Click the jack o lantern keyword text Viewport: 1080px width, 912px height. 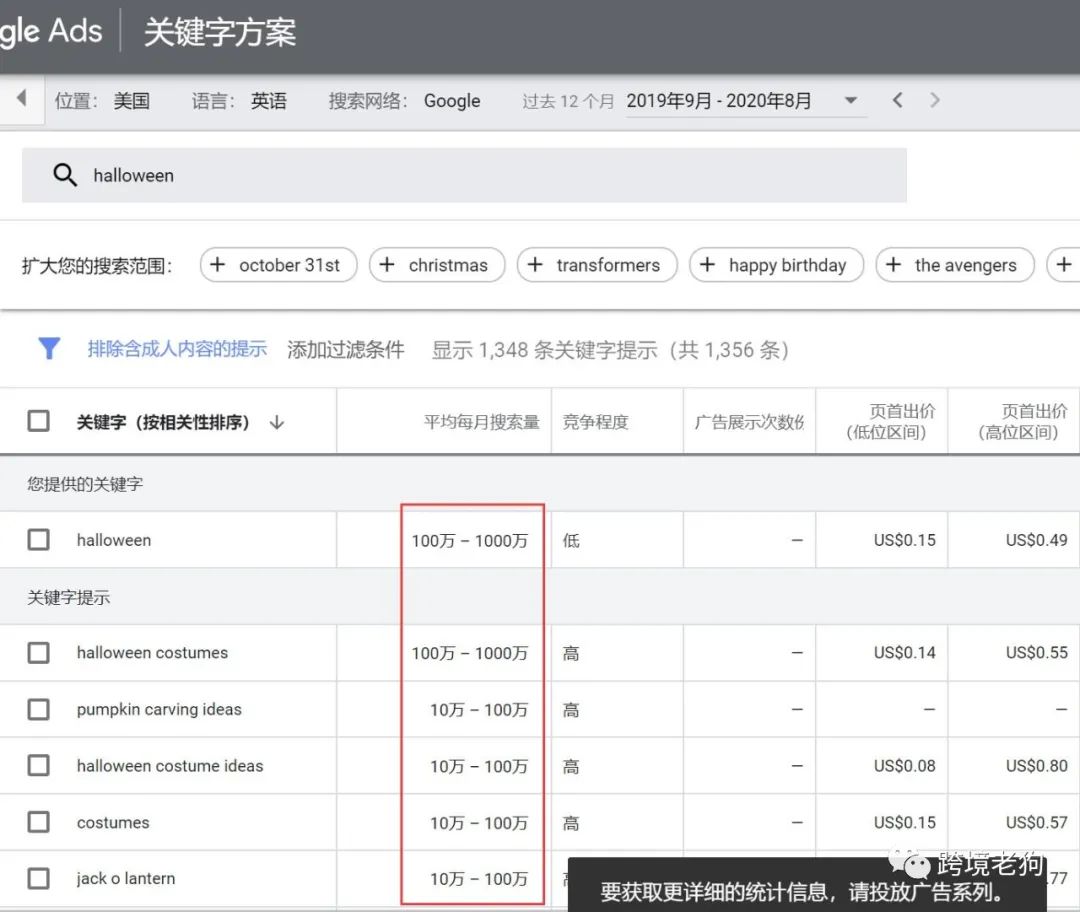click(x=126, y=879)
